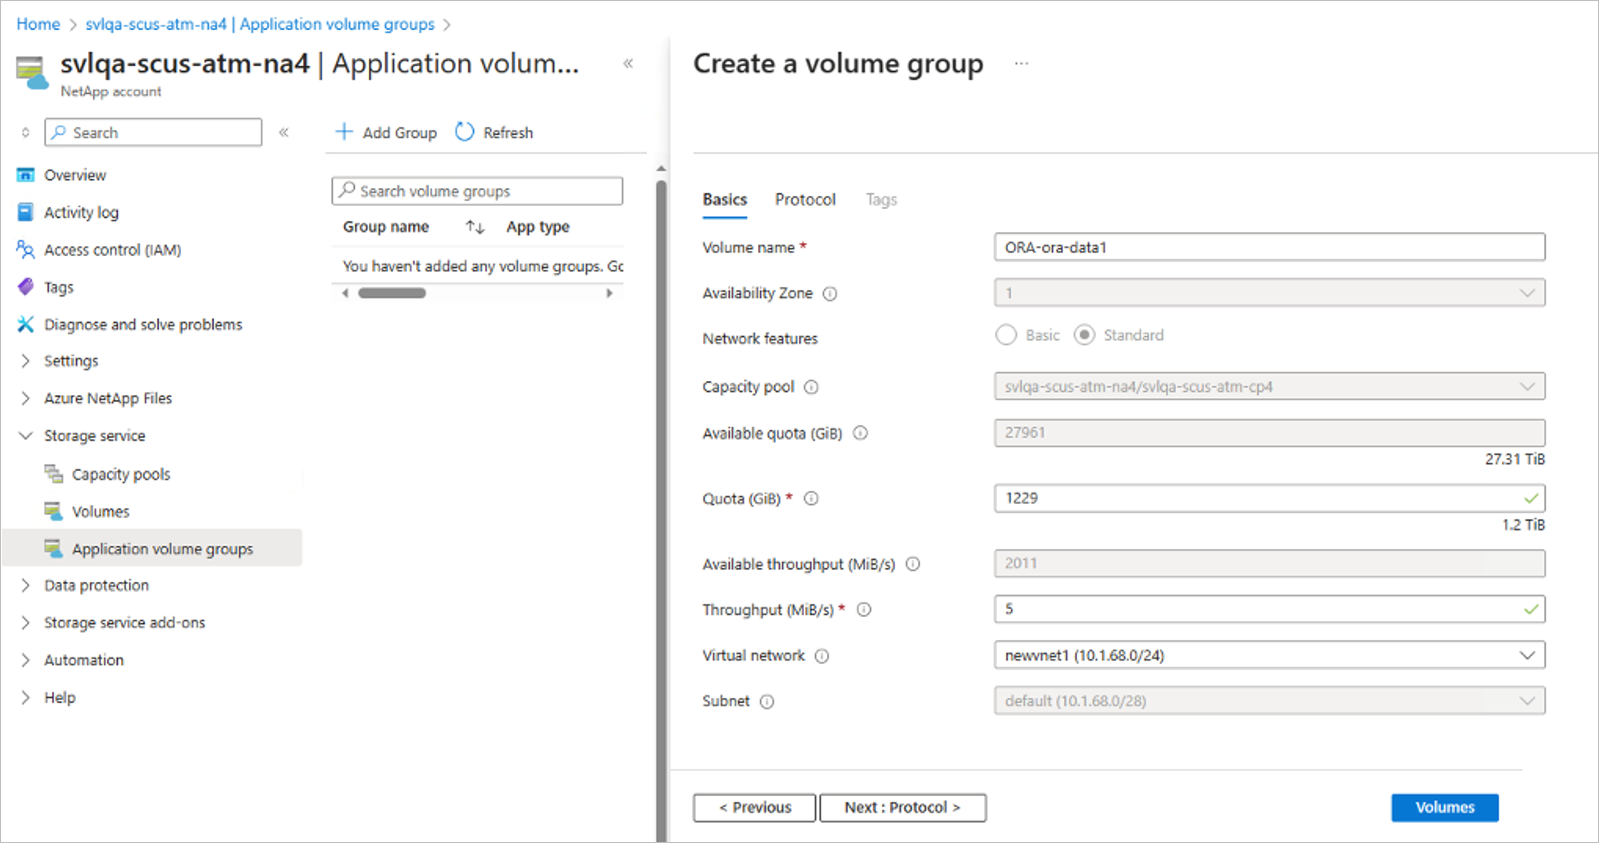
Task: Click the Access control (IAM) icon
Action: point(26,249)
